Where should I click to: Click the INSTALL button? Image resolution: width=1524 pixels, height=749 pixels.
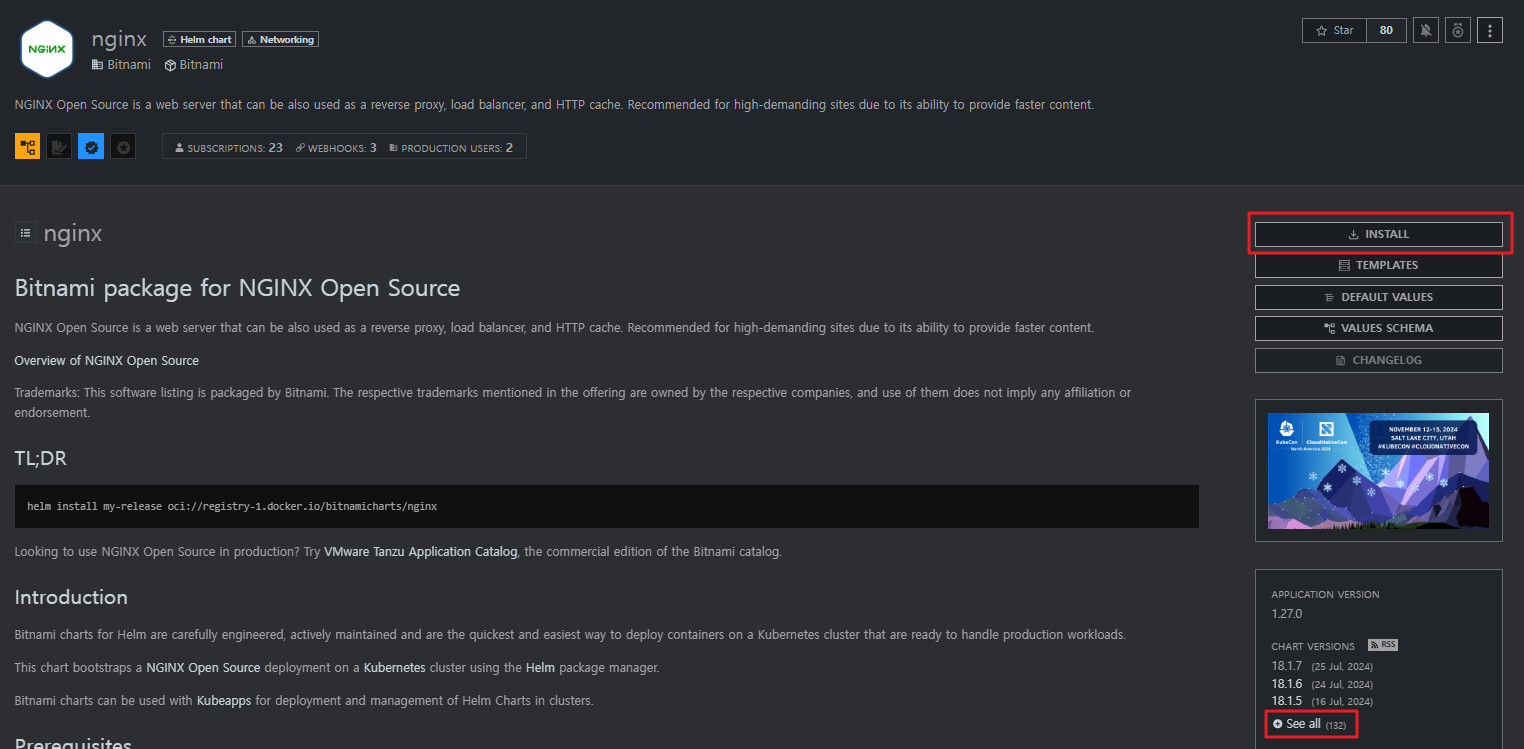1379,234
